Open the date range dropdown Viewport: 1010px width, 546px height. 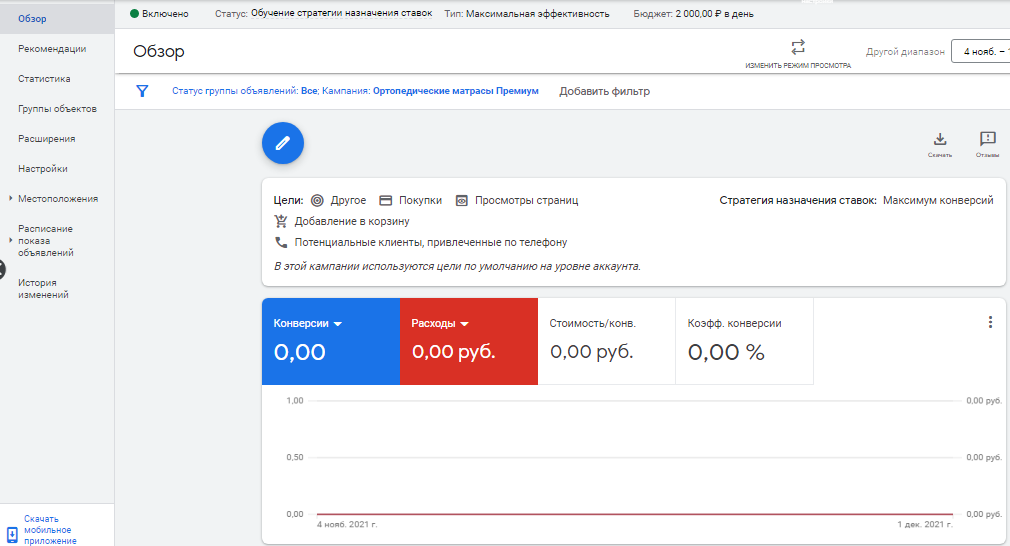[x=980, y=52]
